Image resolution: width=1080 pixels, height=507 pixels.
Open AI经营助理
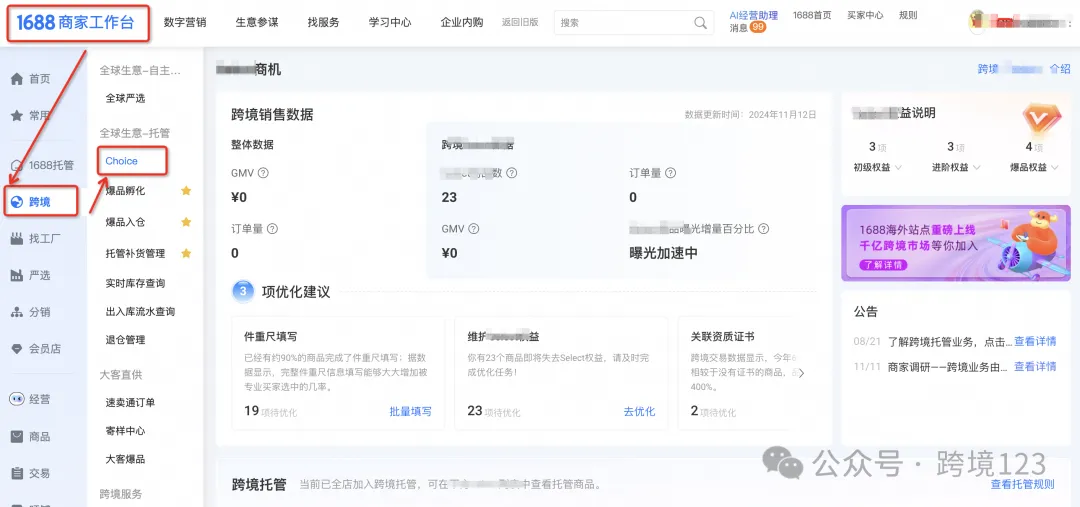click(x=754, y=15)
